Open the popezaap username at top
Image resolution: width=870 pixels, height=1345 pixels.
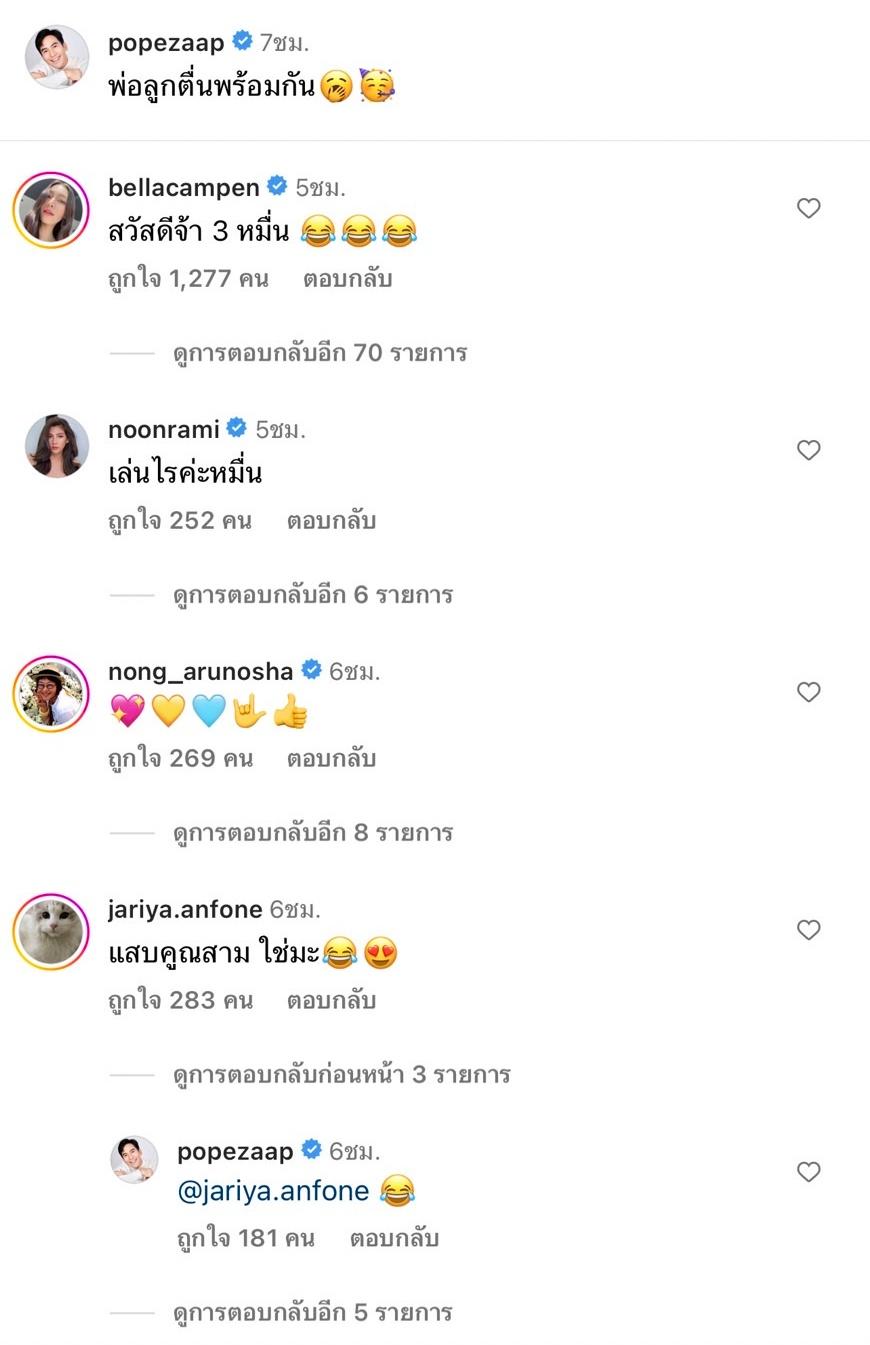pos(166,42)
